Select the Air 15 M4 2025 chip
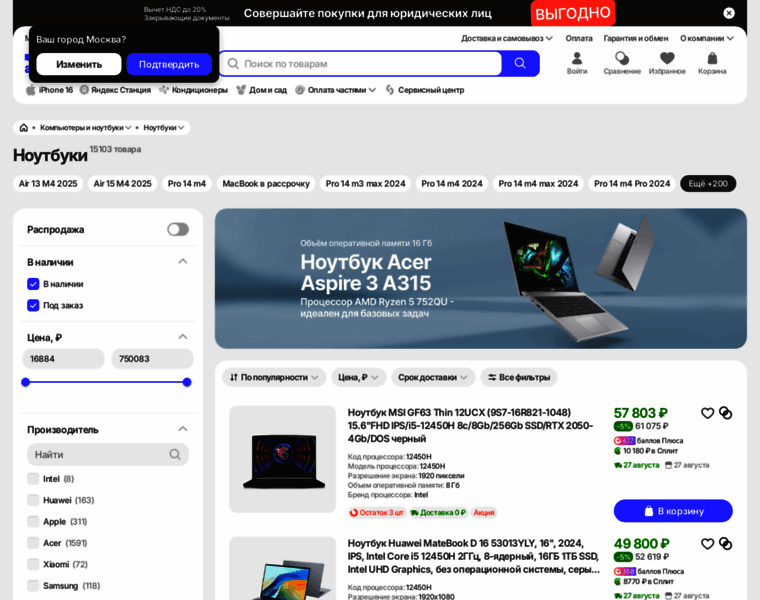Image resolution: width=760 pixels, height=600 pixels. (123, 184)
